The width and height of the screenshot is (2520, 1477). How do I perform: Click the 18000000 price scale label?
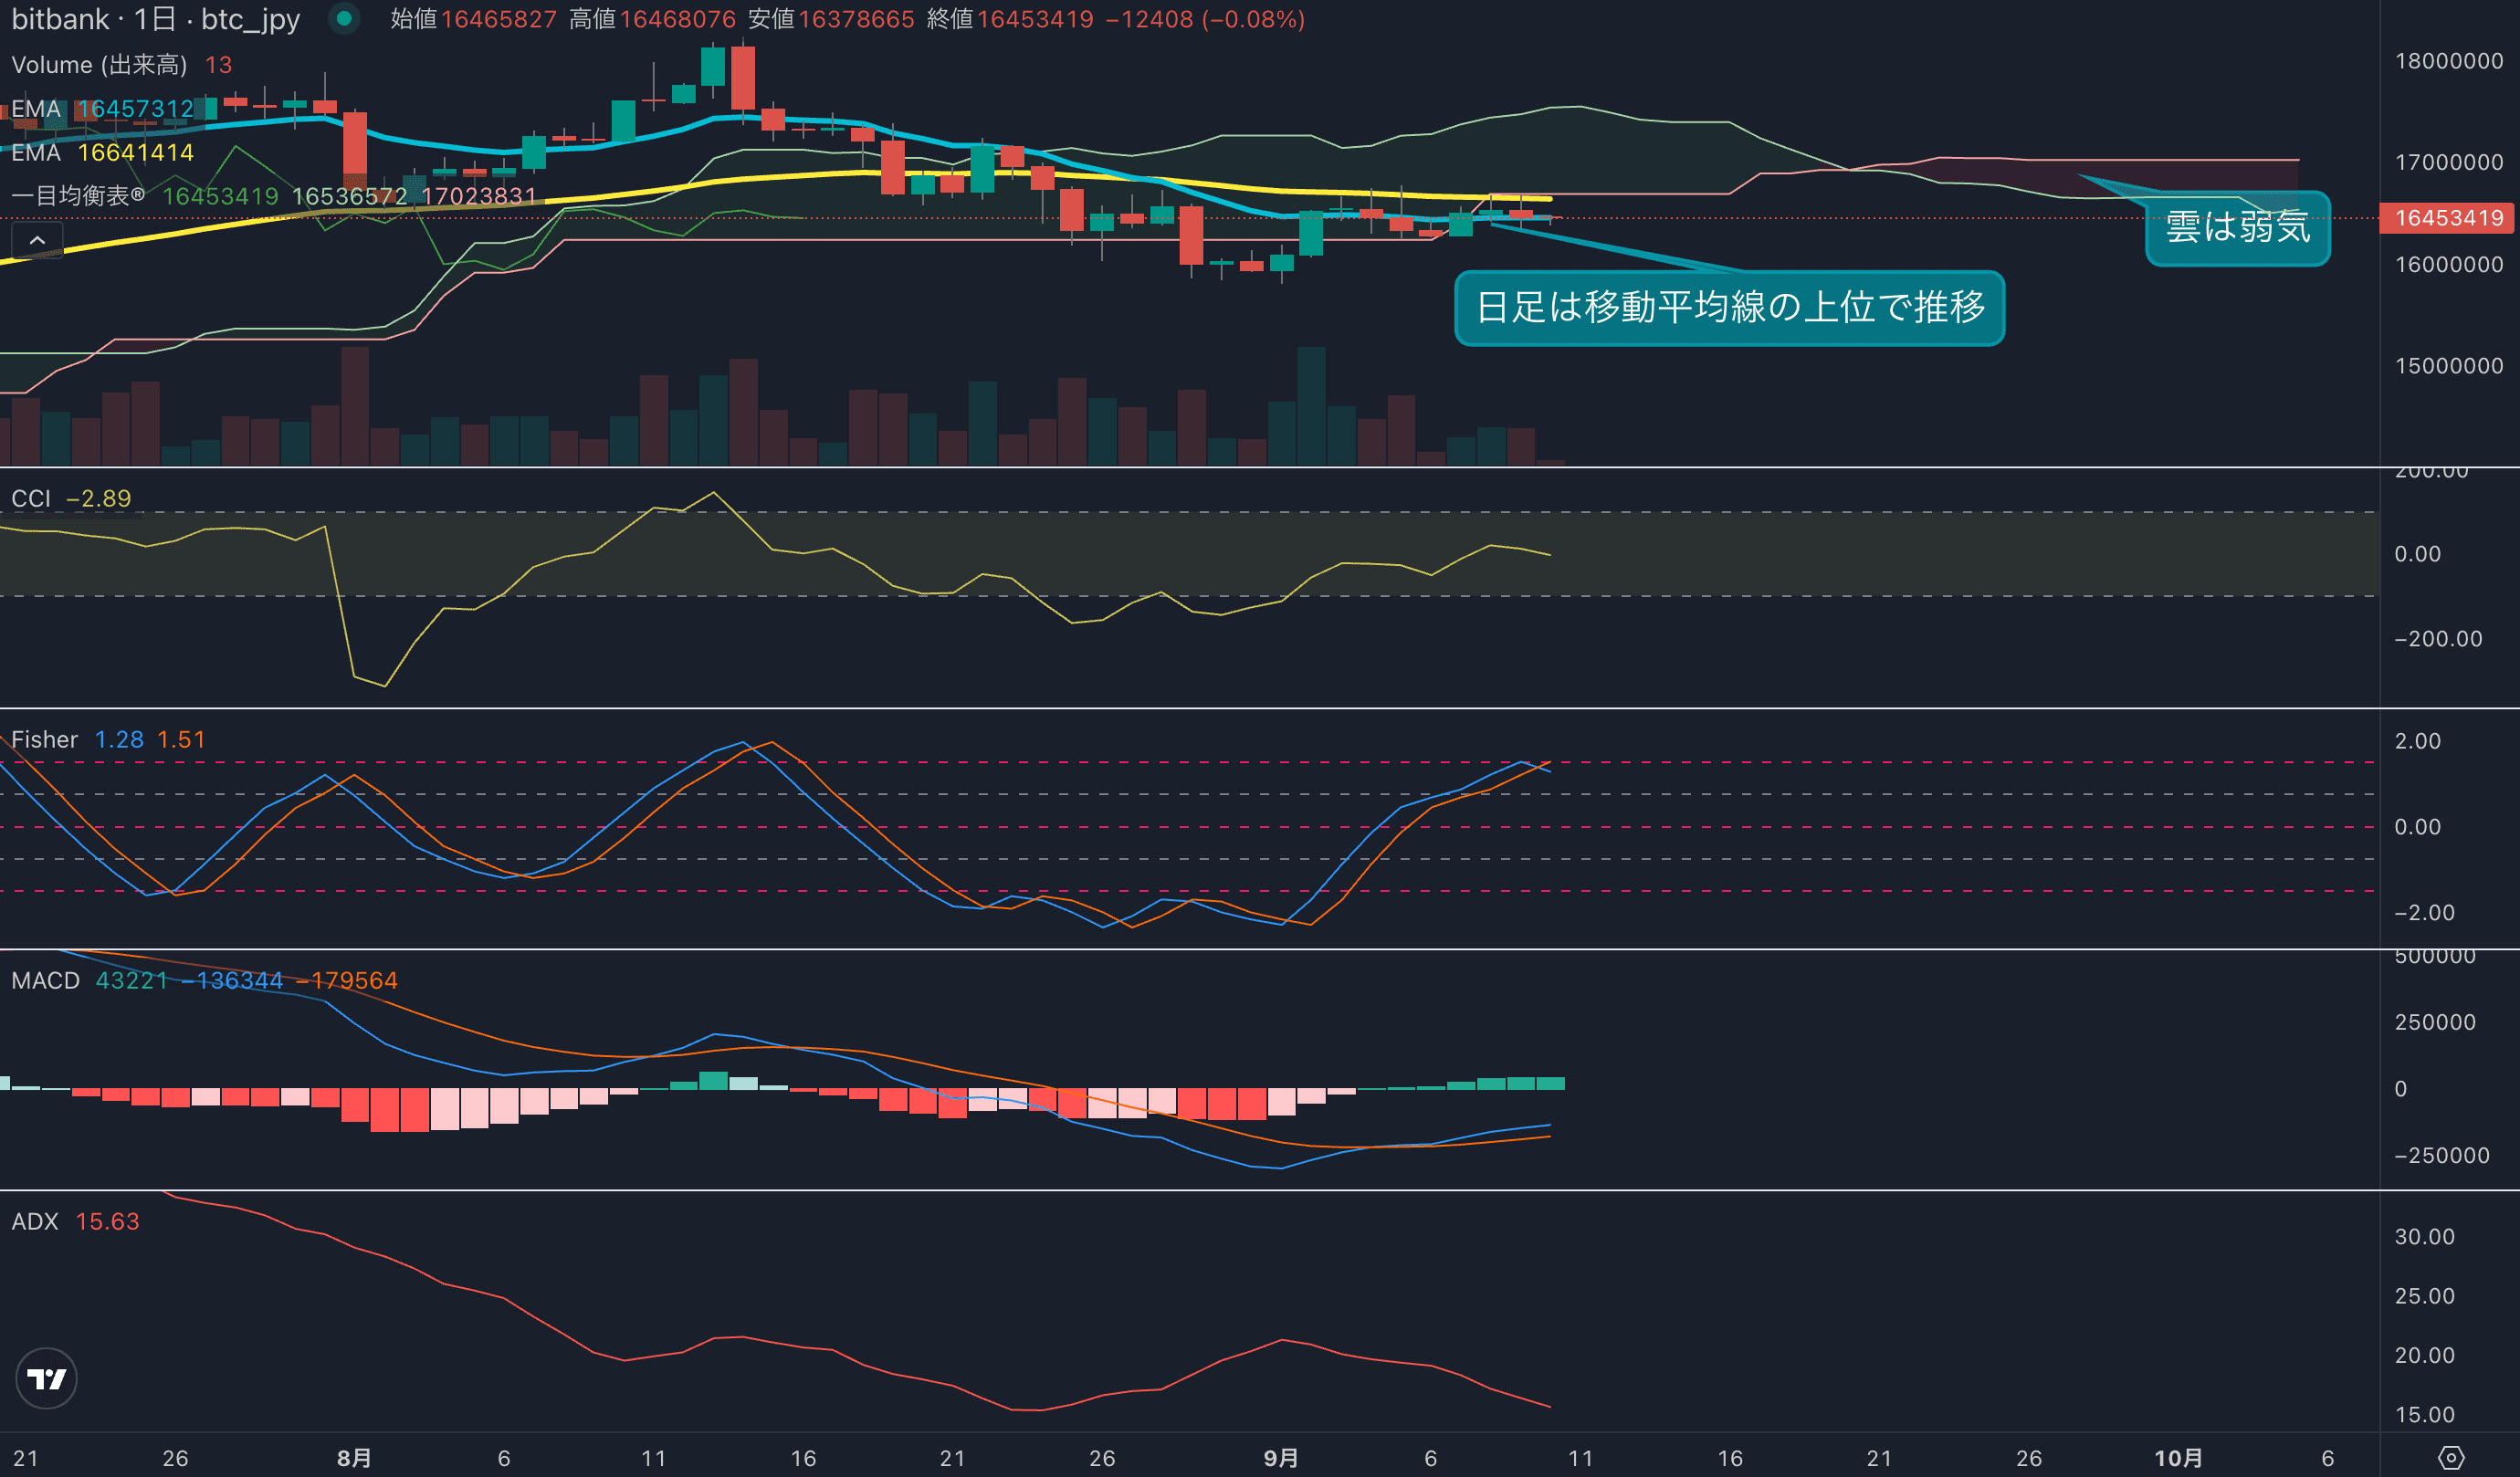tap(2448, 61)
